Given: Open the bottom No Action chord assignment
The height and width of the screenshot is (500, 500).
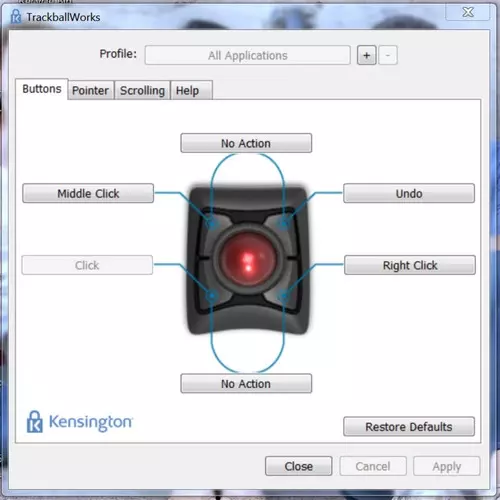Looking at the screenshot, I should pyautogui.click(x=246, y=383).
